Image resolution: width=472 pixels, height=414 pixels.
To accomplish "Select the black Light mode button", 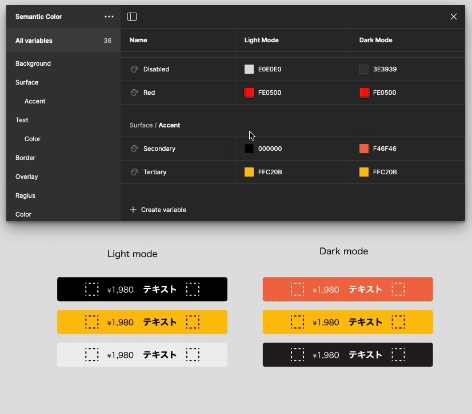I will pyautogui.click(x=142, y=289).
